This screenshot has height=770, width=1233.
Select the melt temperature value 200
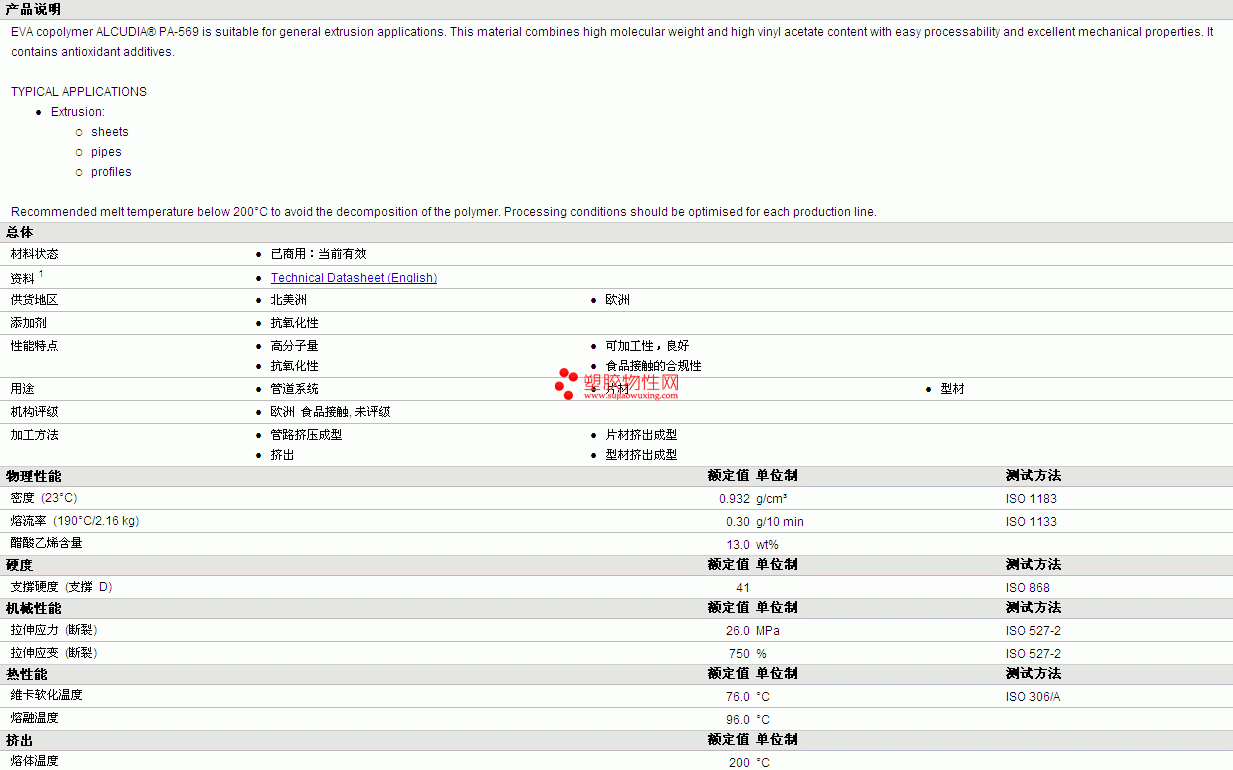[740, 762]
